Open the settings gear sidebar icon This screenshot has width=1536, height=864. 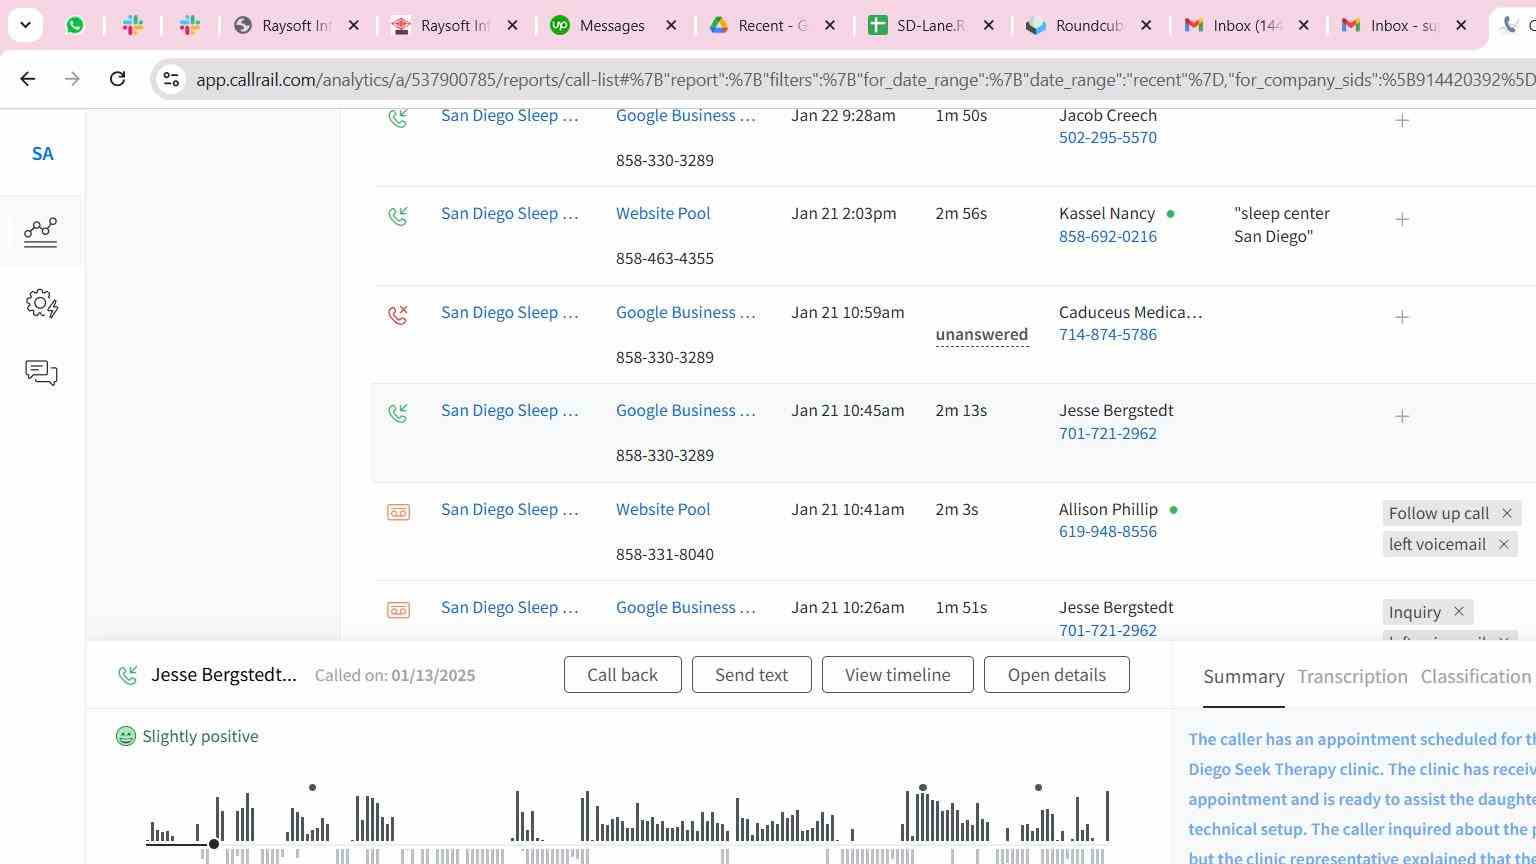pos(42,303)
